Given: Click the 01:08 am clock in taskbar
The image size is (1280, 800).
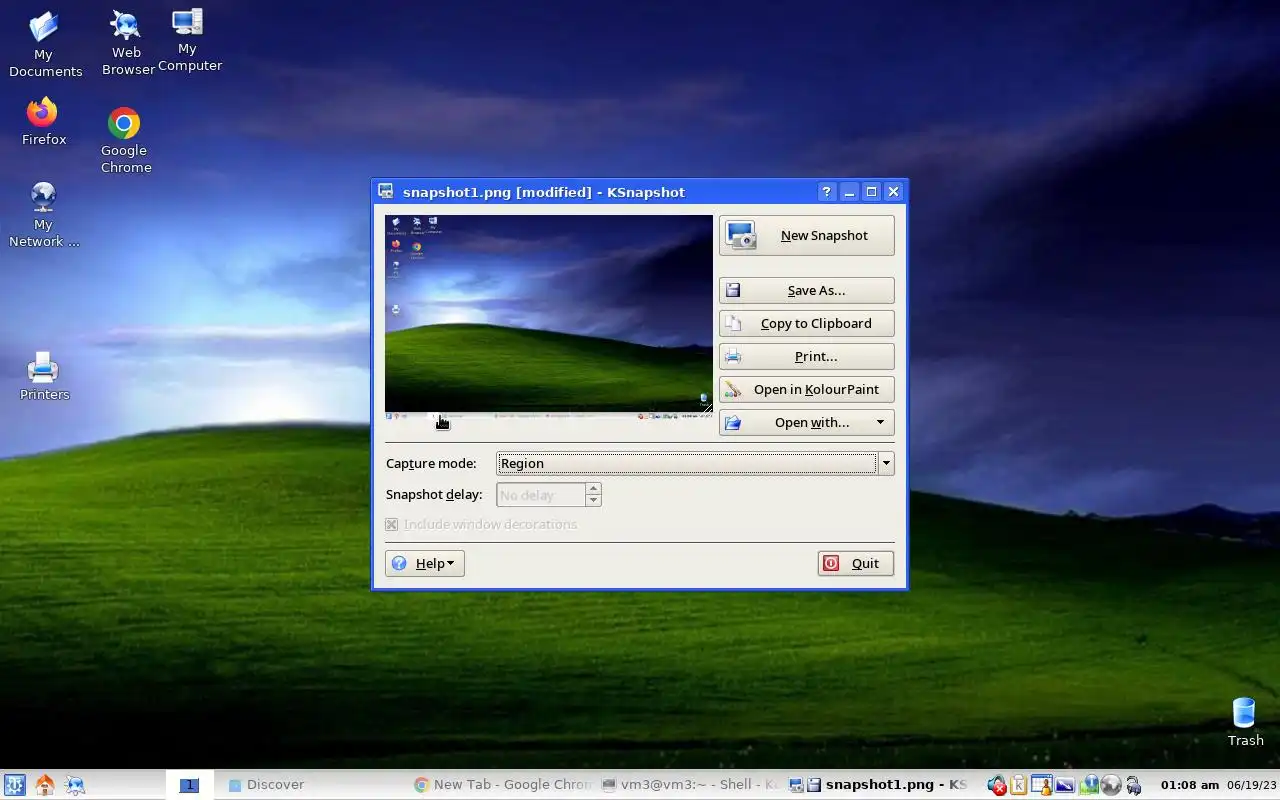Looking at the screenshot, I should coord(1189,785).
